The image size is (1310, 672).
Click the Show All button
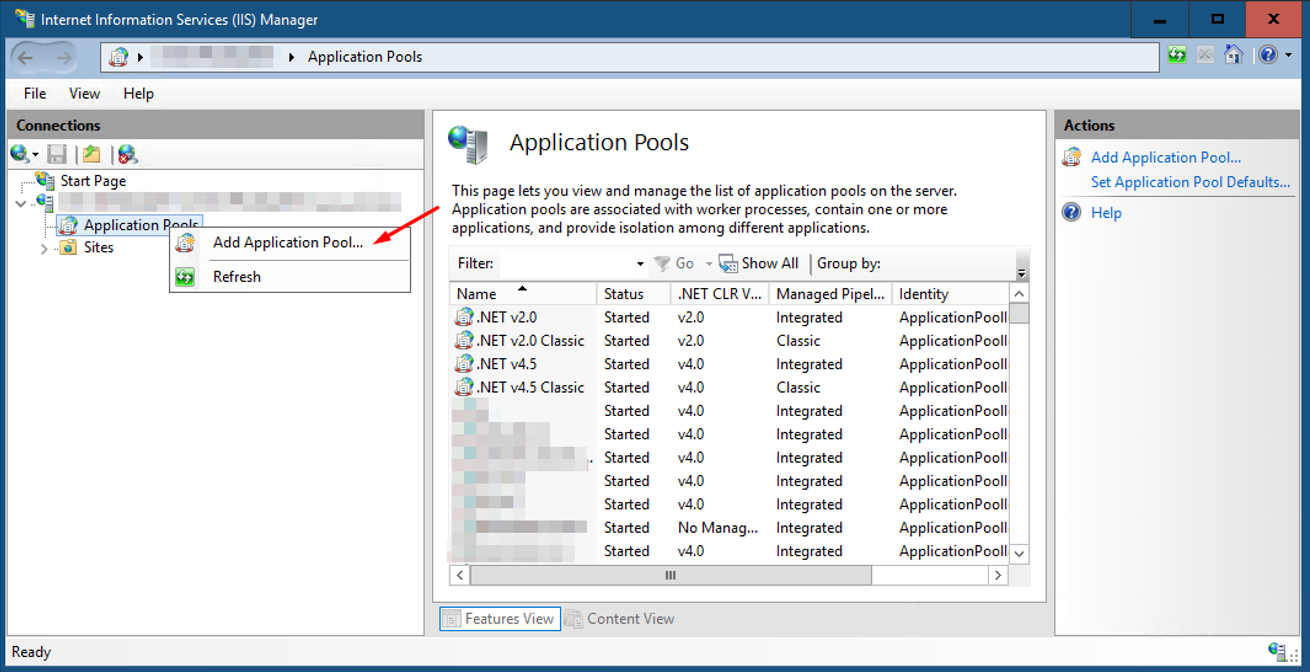(759, 264)
